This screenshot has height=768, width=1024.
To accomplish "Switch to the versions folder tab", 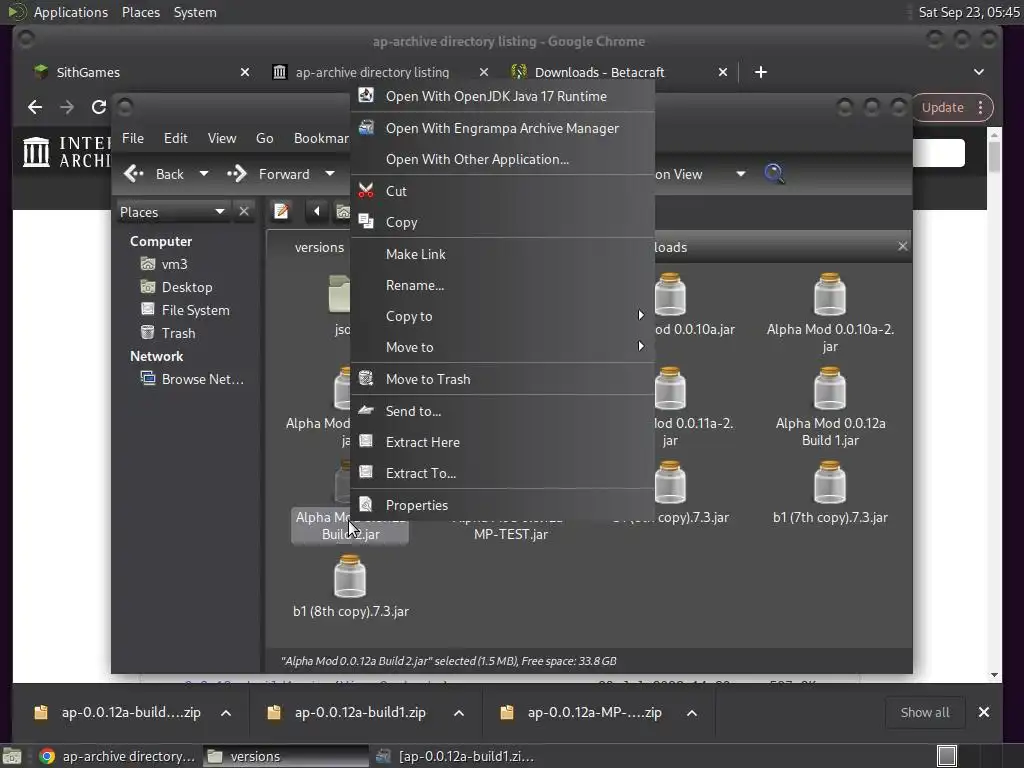I will pos(319,248).
